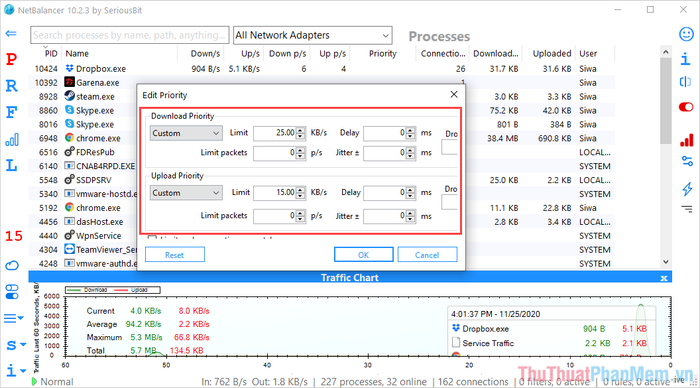Adjust the Upload Jitter spinner arrows

[410, 216]
